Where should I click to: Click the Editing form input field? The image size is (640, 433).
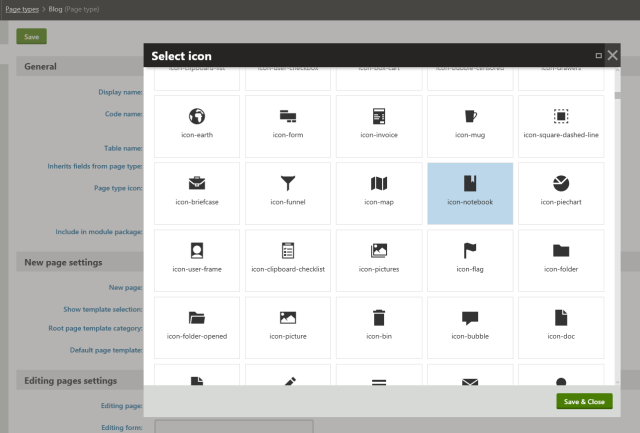[234, 426]
